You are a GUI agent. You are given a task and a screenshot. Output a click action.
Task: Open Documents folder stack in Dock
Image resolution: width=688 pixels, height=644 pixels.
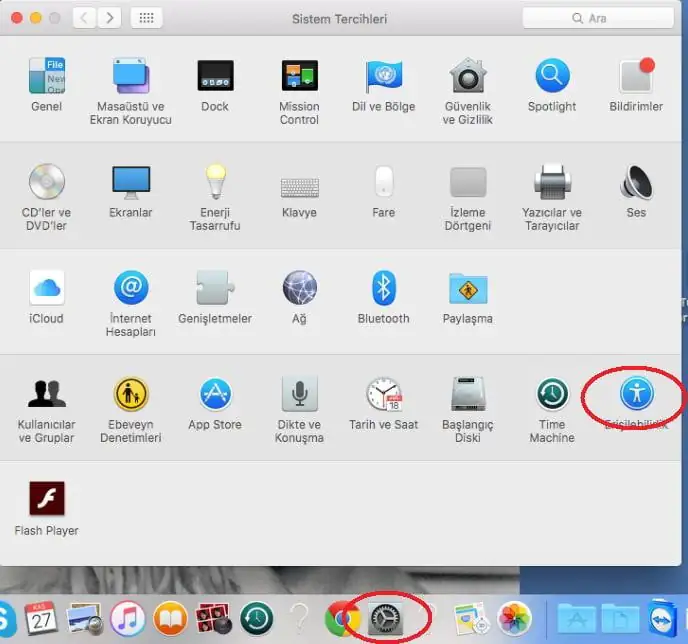click(620, 619)
